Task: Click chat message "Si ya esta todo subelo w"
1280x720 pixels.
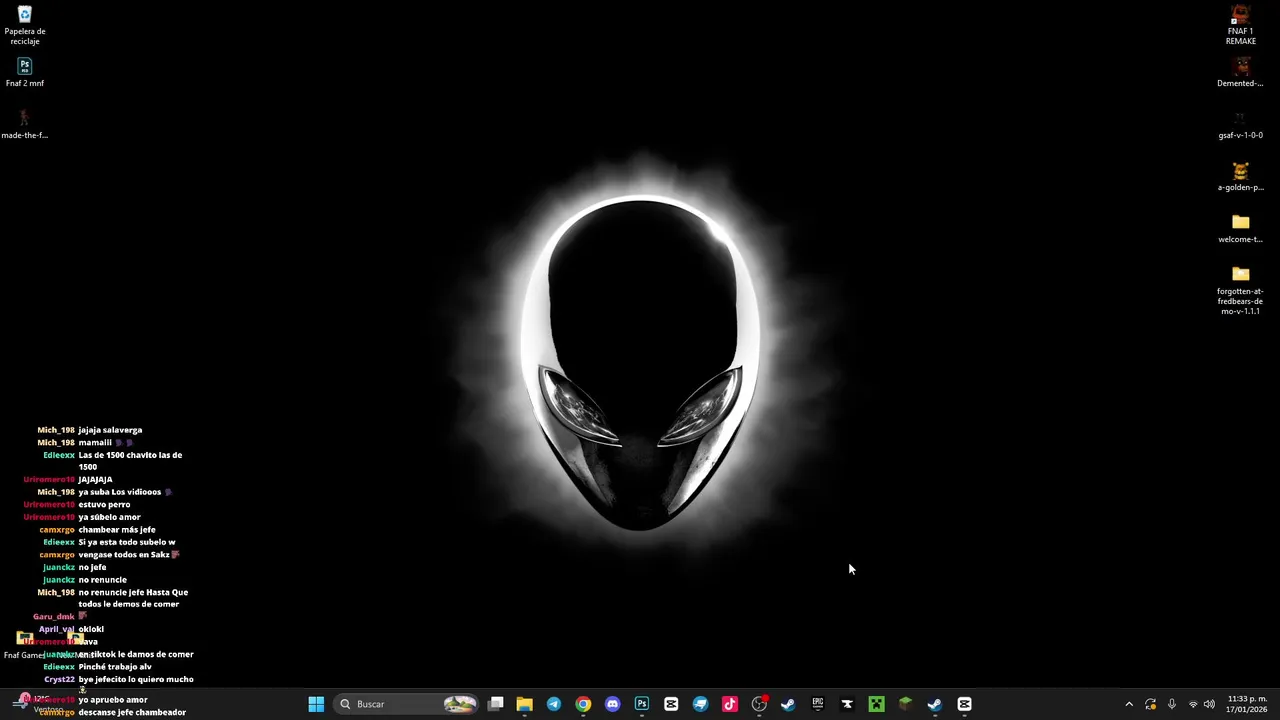Action: coord(127,542)
